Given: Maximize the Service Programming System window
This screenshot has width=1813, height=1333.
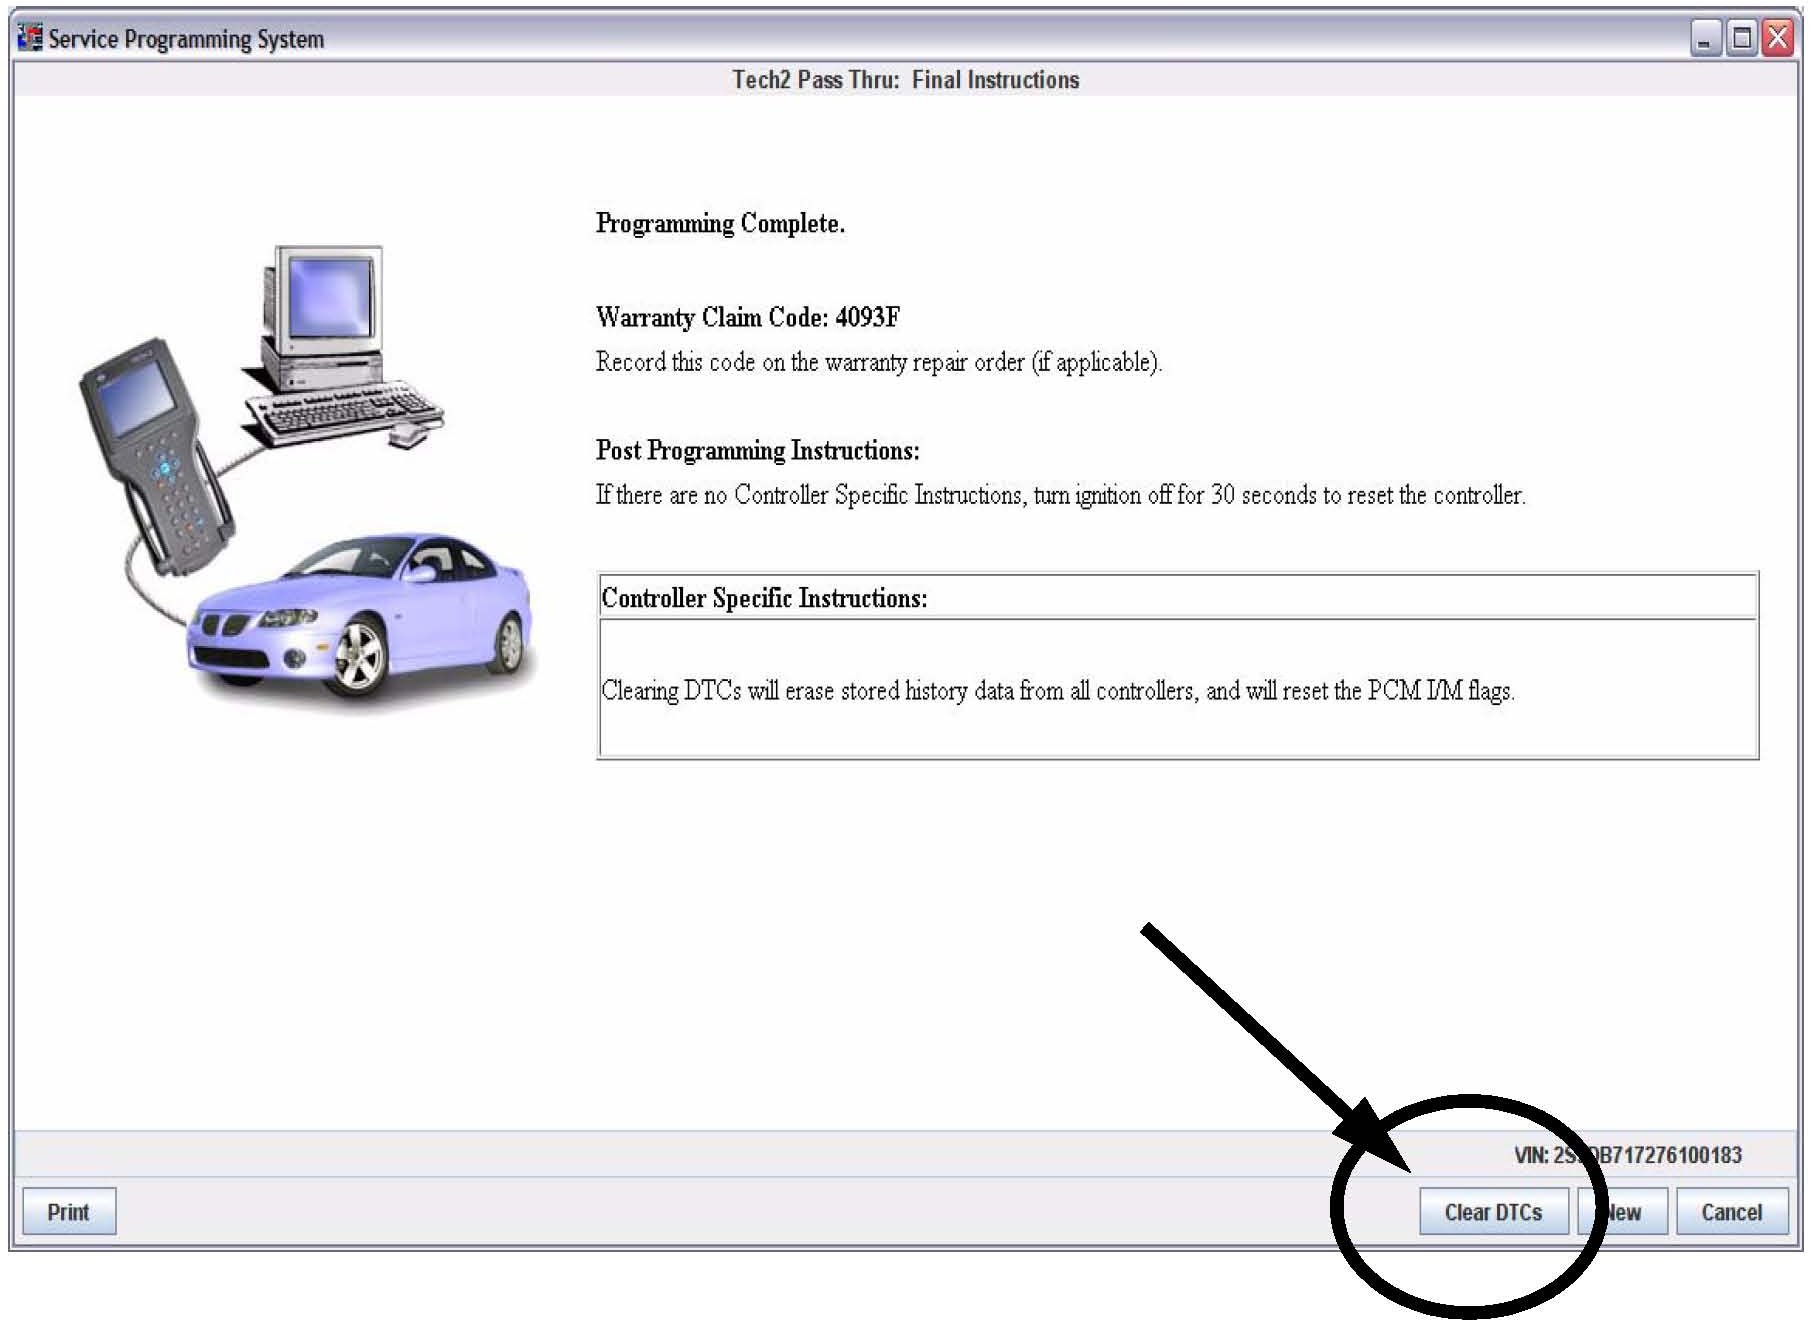Looking at the screenshot, I should pyautogui.click(x=1742, y=39).
